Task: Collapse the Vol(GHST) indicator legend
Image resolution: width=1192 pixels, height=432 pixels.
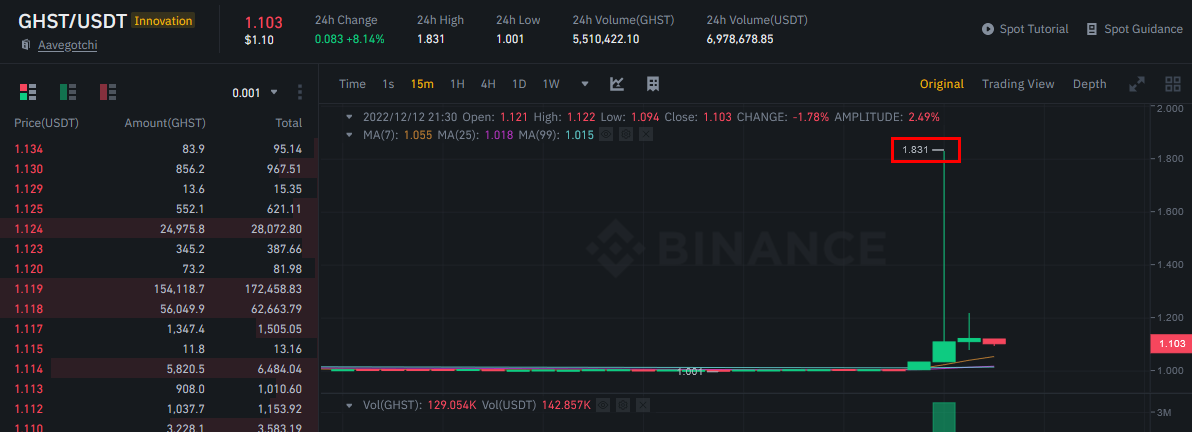Action: 349,405
